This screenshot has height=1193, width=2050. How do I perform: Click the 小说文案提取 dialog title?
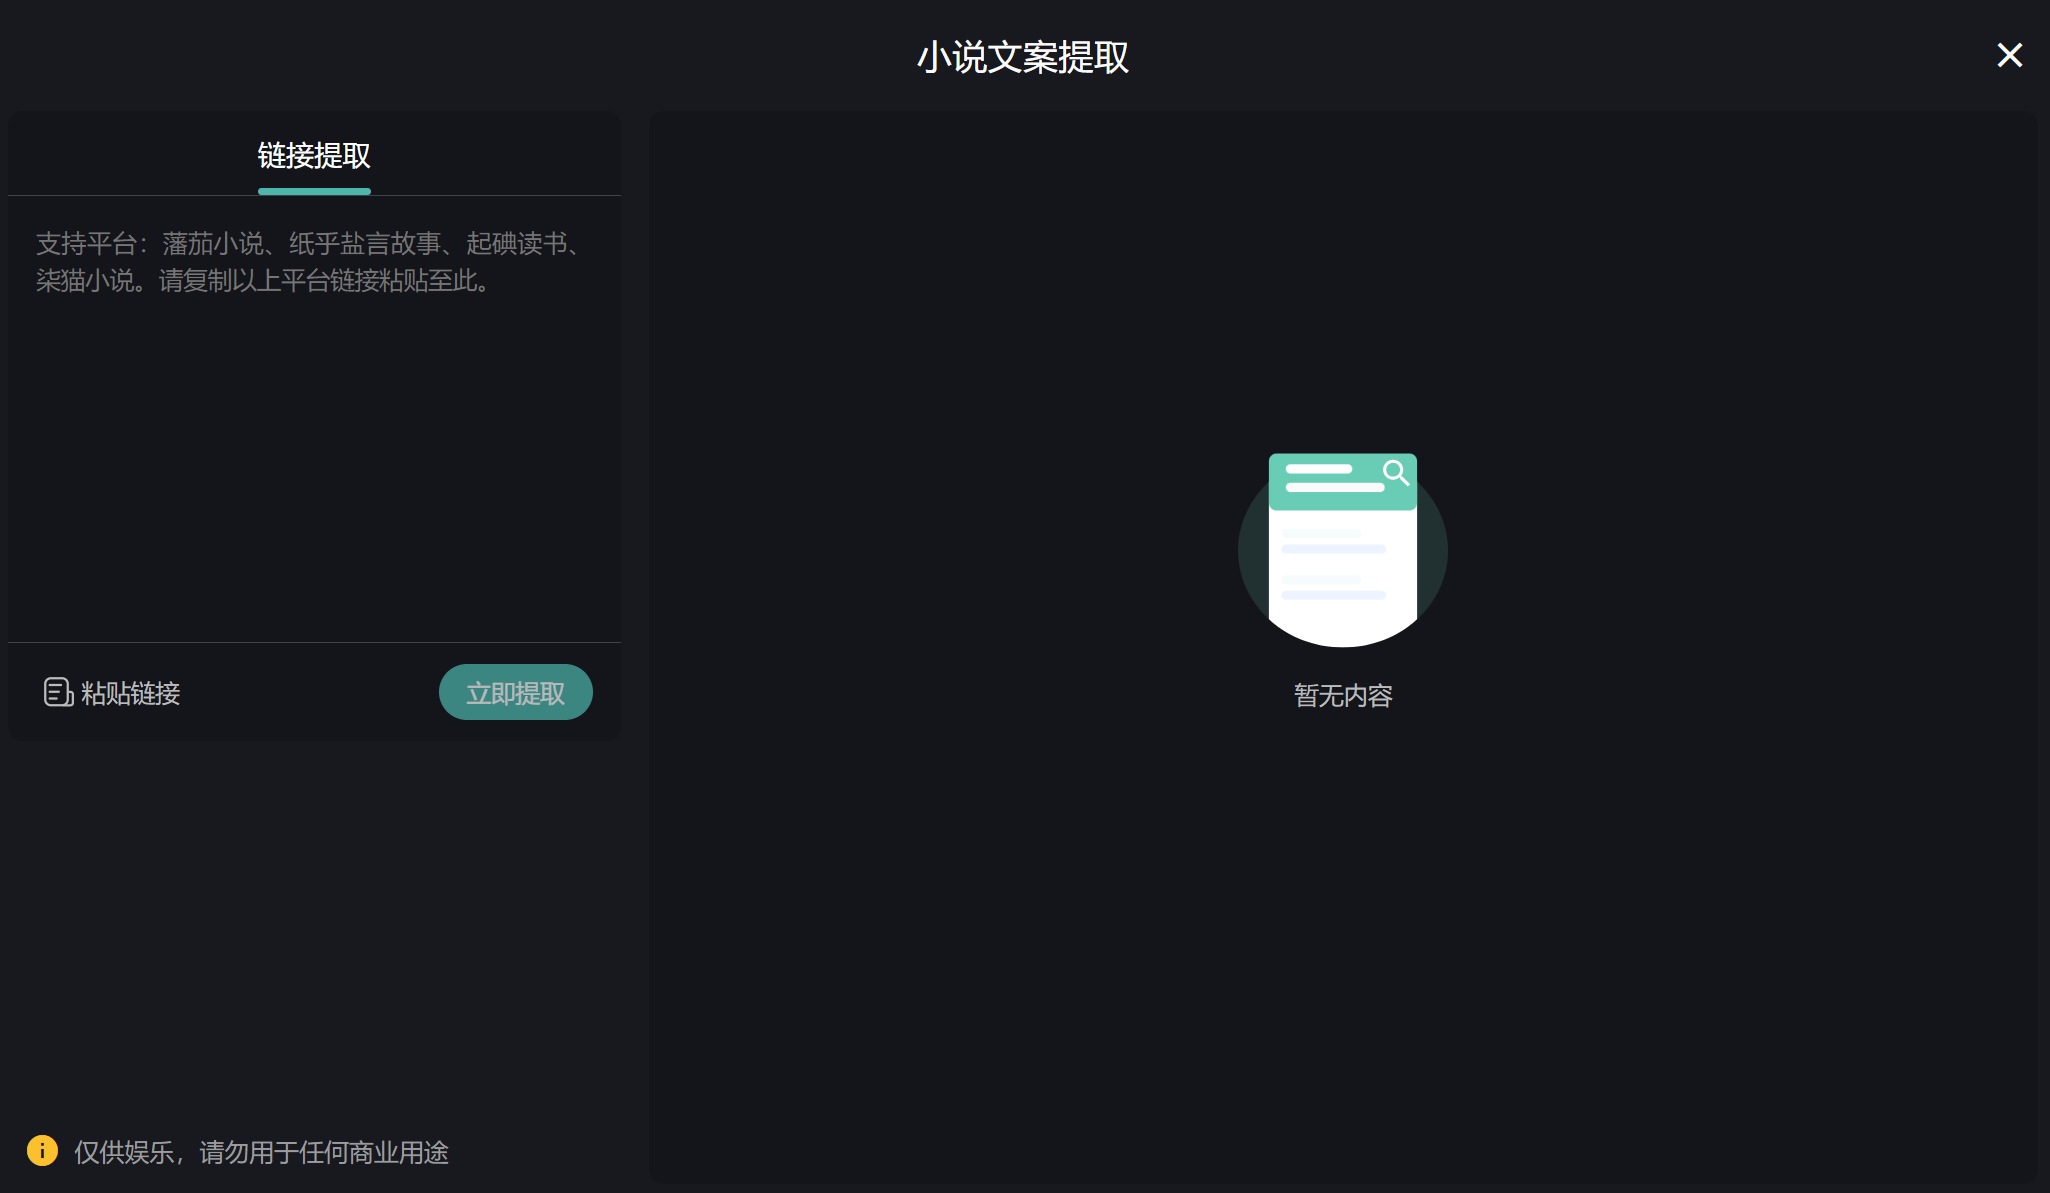pyautogui.click(x=1023, y=58)
